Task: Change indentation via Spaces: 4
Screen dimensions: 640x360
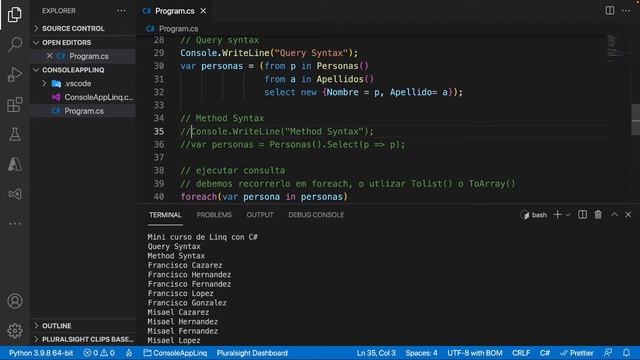Action: [421, 353]
